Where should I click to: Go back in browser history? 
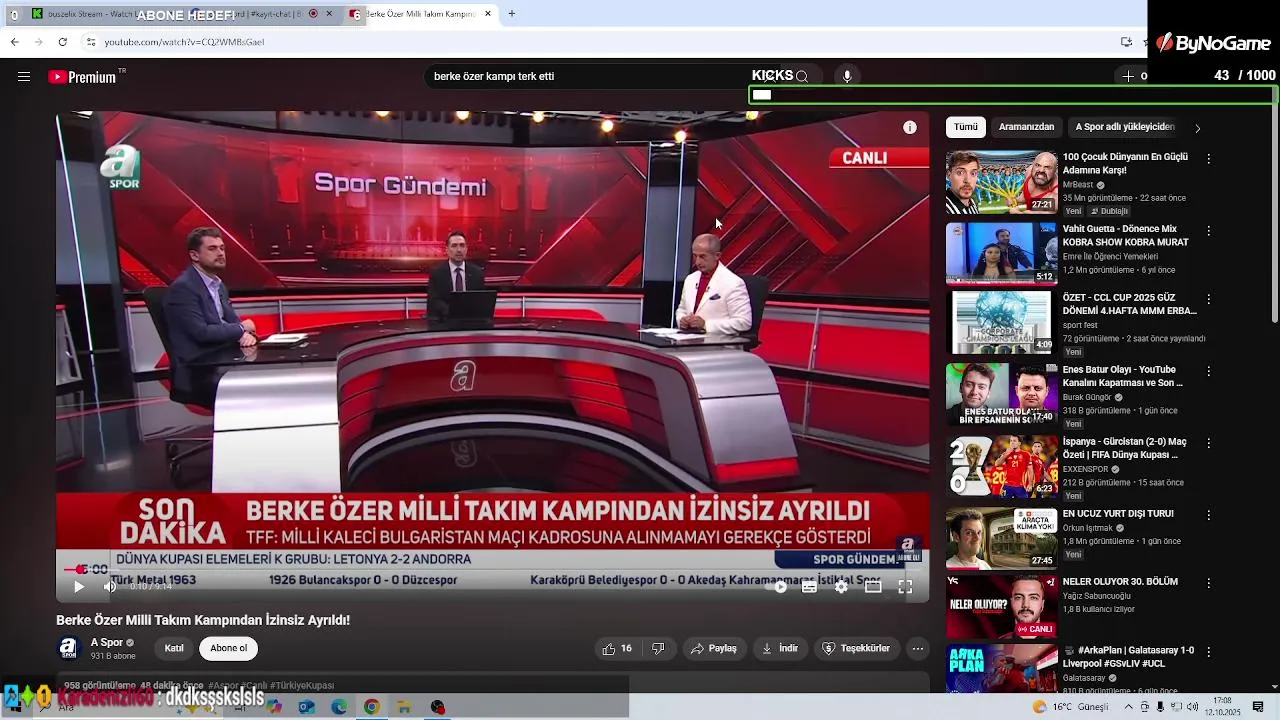point(14,42)
